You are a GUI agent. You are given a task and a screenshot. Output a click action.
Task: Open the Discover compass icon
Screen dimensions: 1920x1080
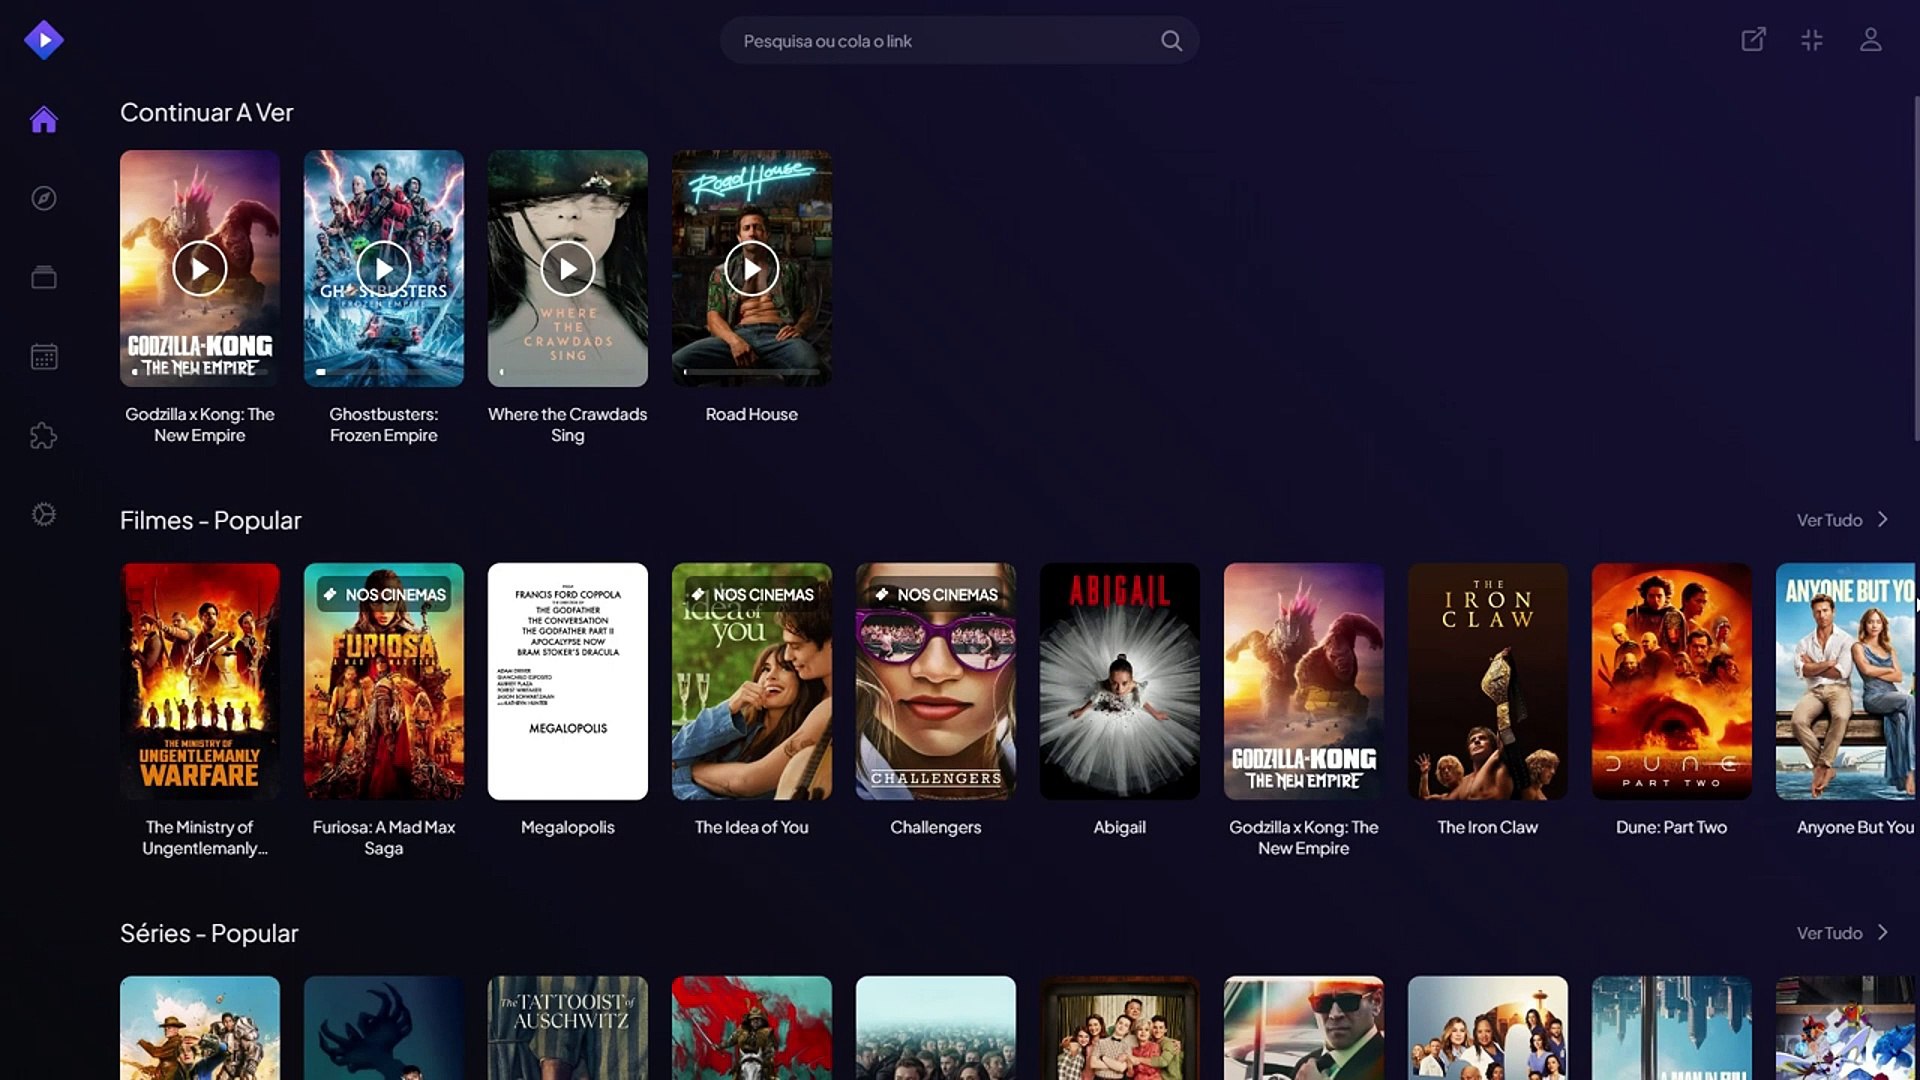44,198
